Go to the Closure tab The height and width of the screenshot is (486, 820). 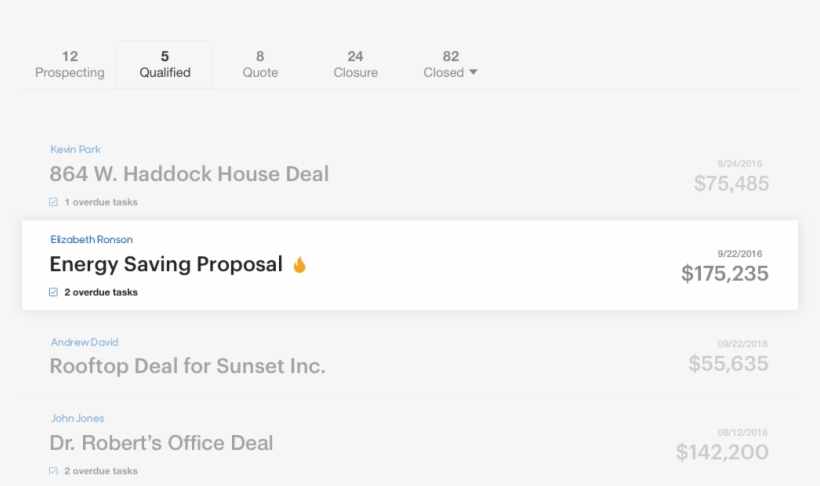tap(355, 65)
